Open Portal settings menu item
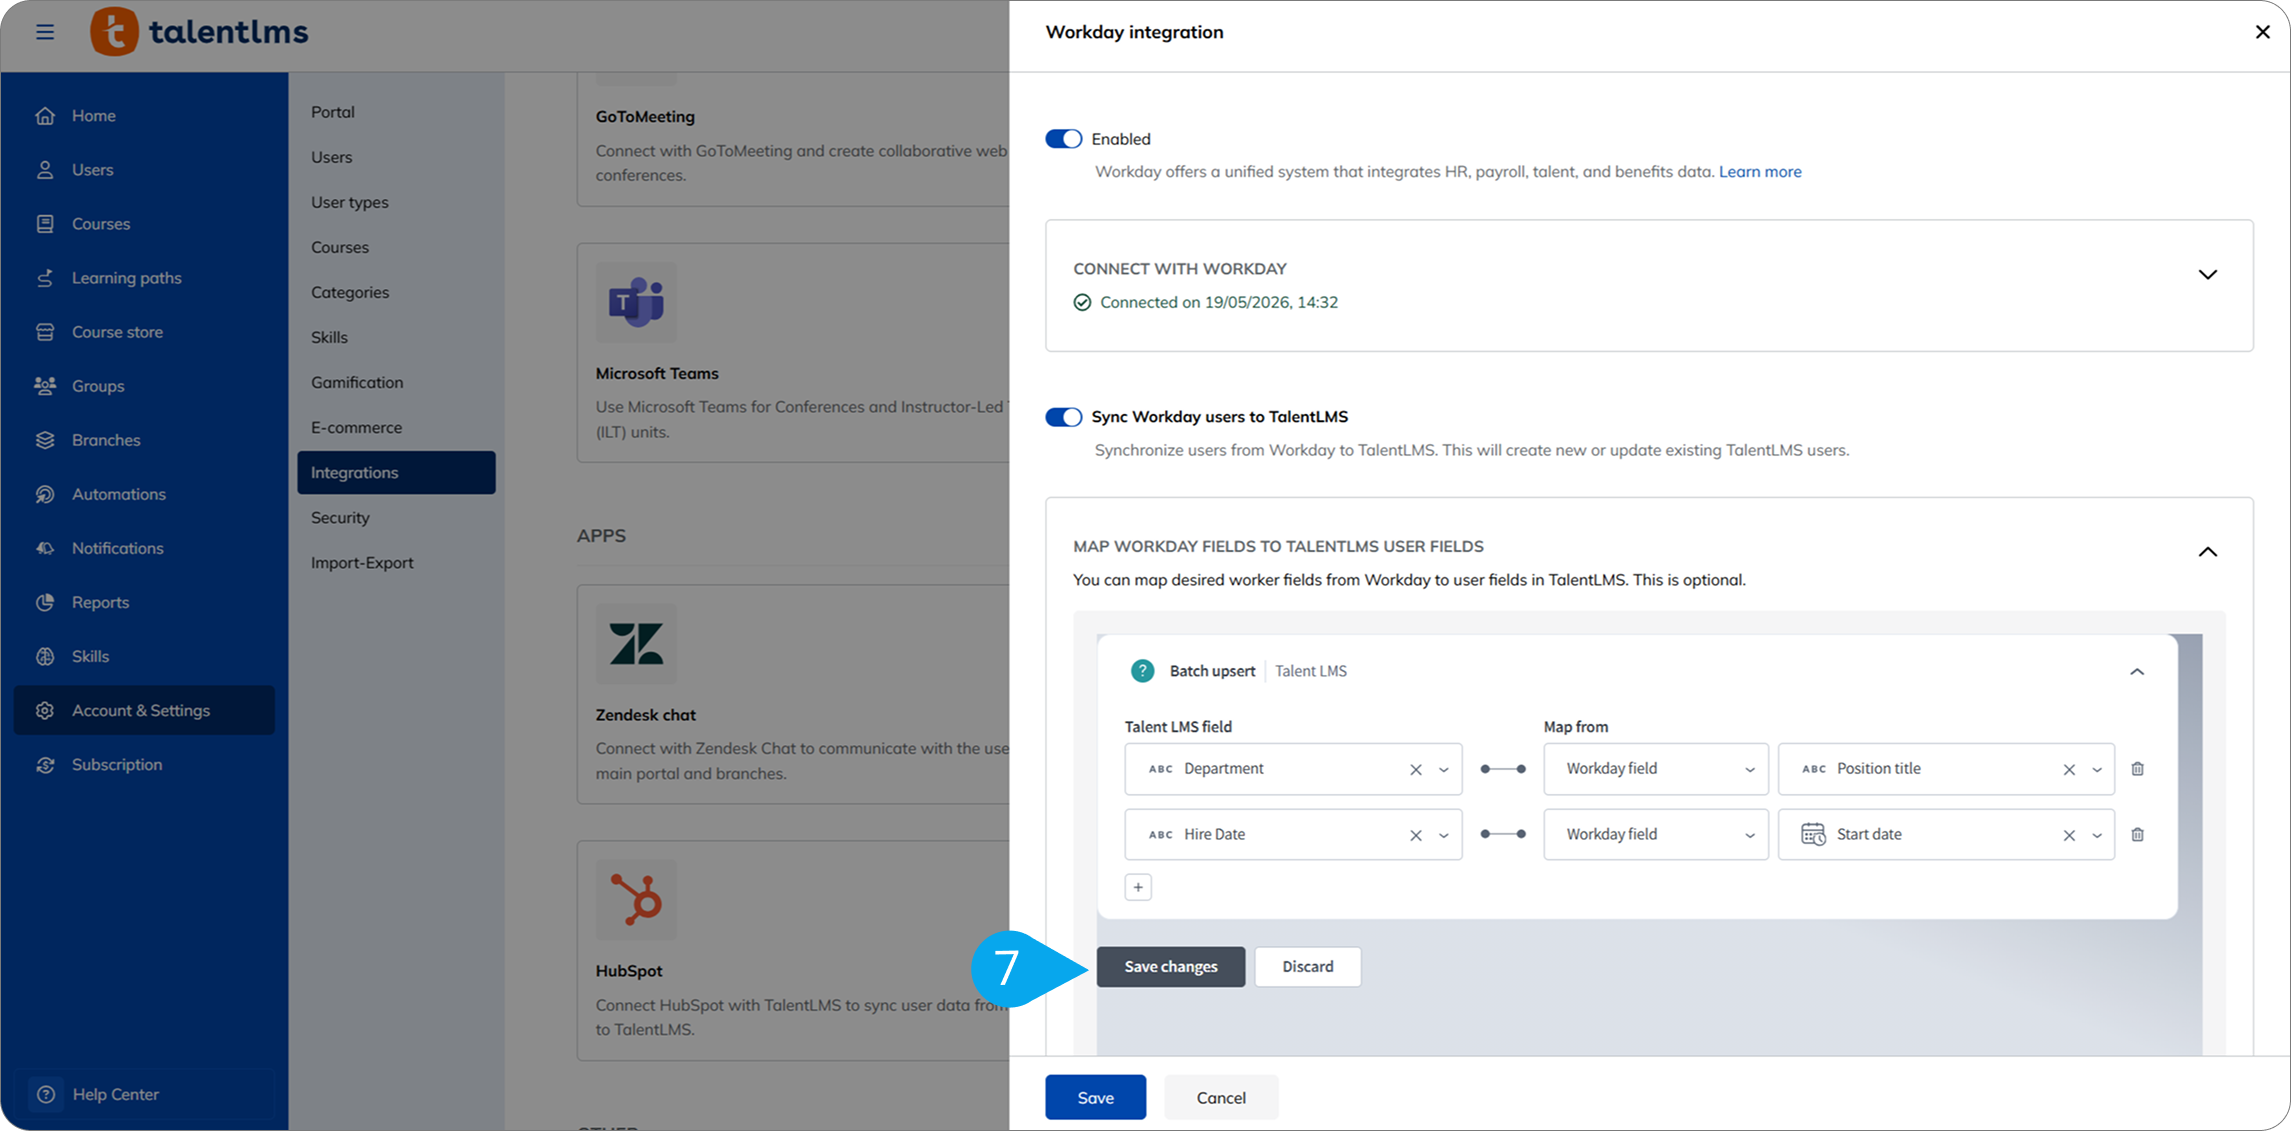The width and height of the screenshot is (2291, 1131). [x=333, y=112]
